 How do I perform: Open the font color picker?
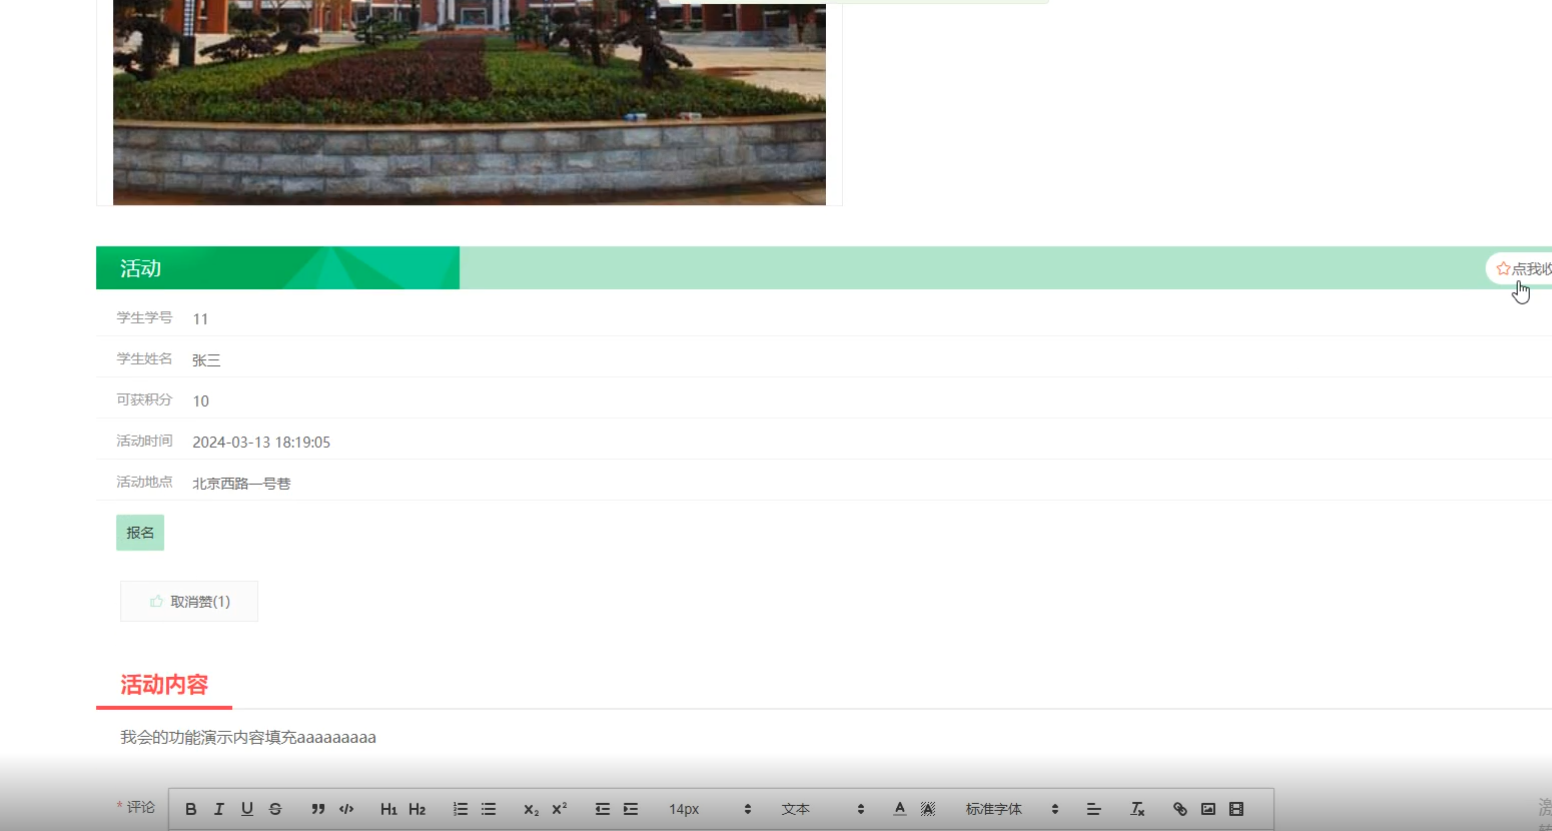tap(900, 809)
